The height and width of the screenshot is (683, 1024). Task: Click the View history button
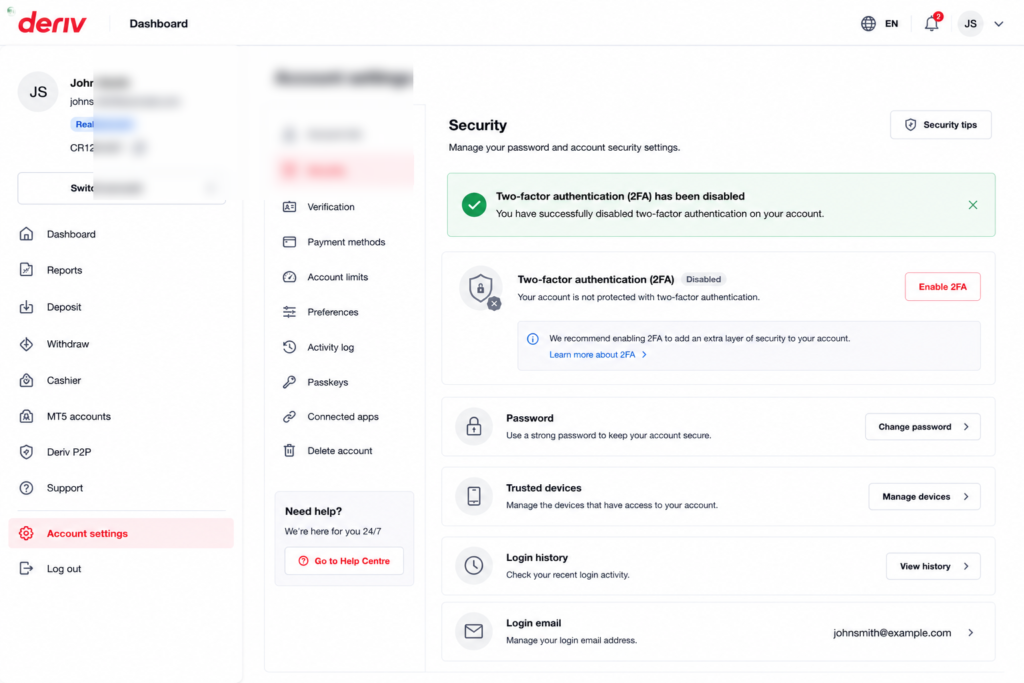(933, 566)
